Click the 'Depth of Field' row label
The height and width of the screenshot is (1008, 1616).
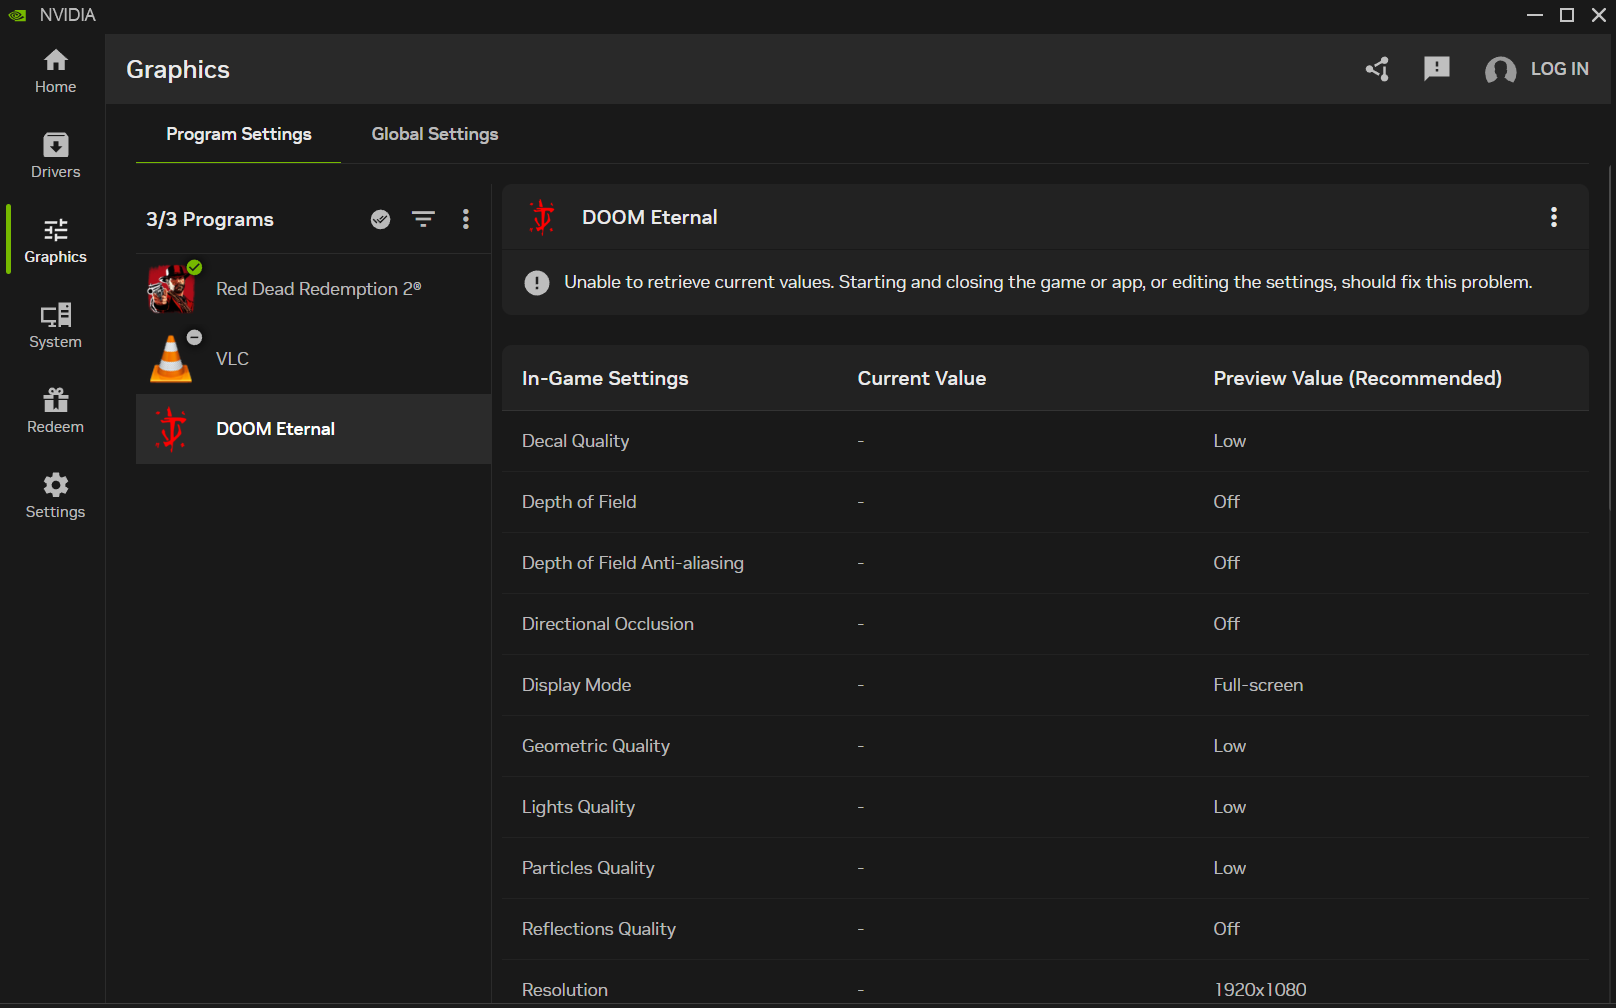tap(579, 502)
